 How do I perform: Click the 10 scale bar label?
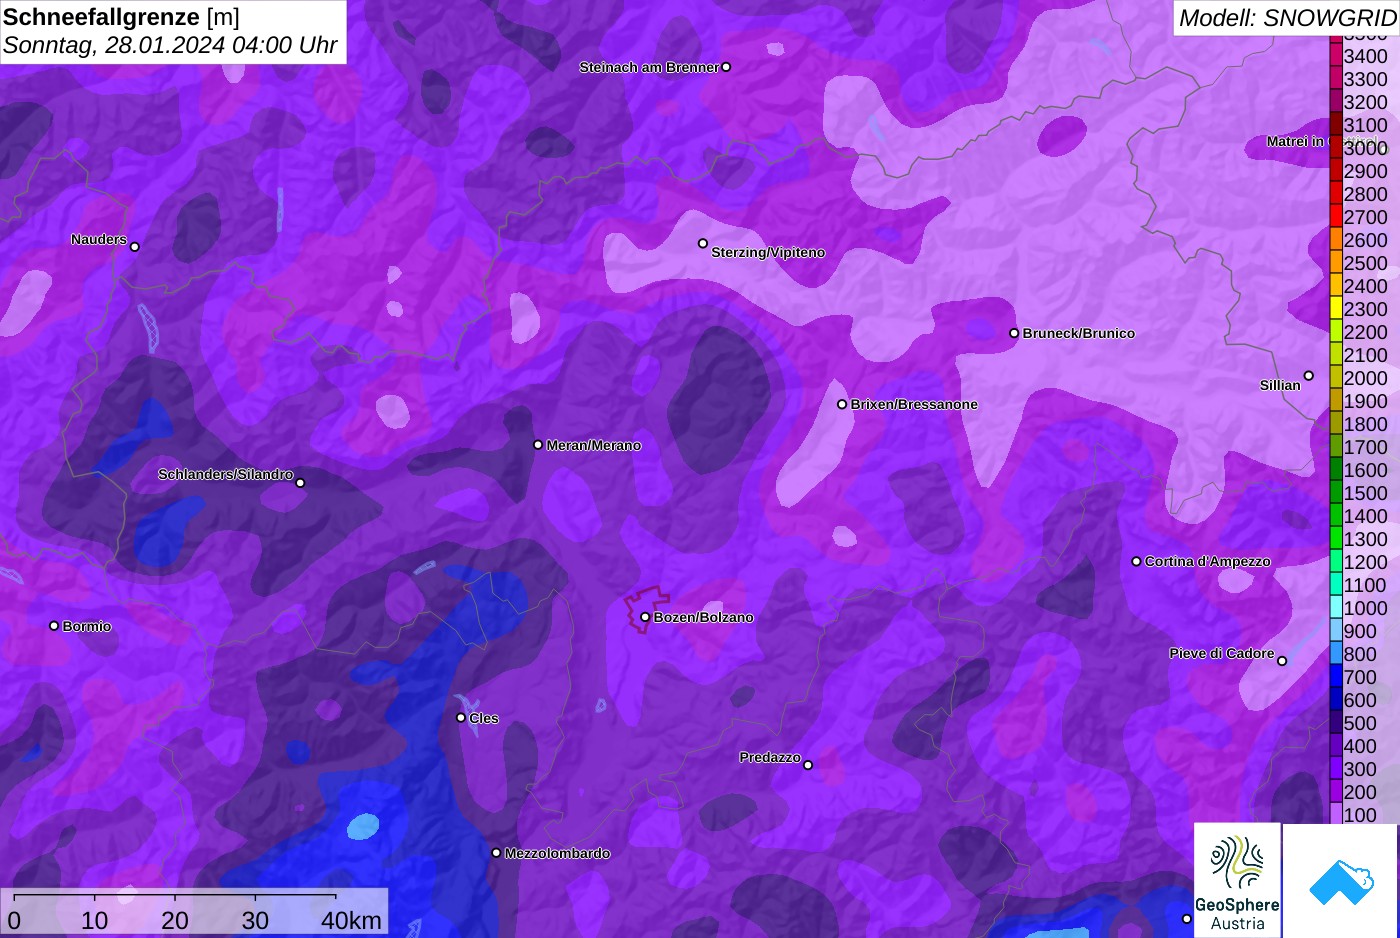(94, 920)
